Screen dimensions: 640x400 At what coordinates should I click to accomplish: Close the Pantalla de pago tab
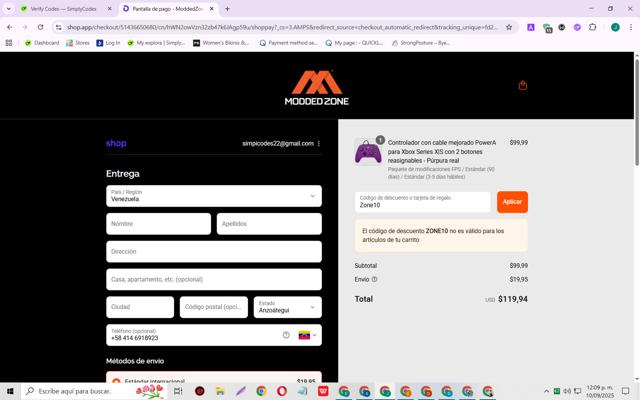(x=211, y=9)
